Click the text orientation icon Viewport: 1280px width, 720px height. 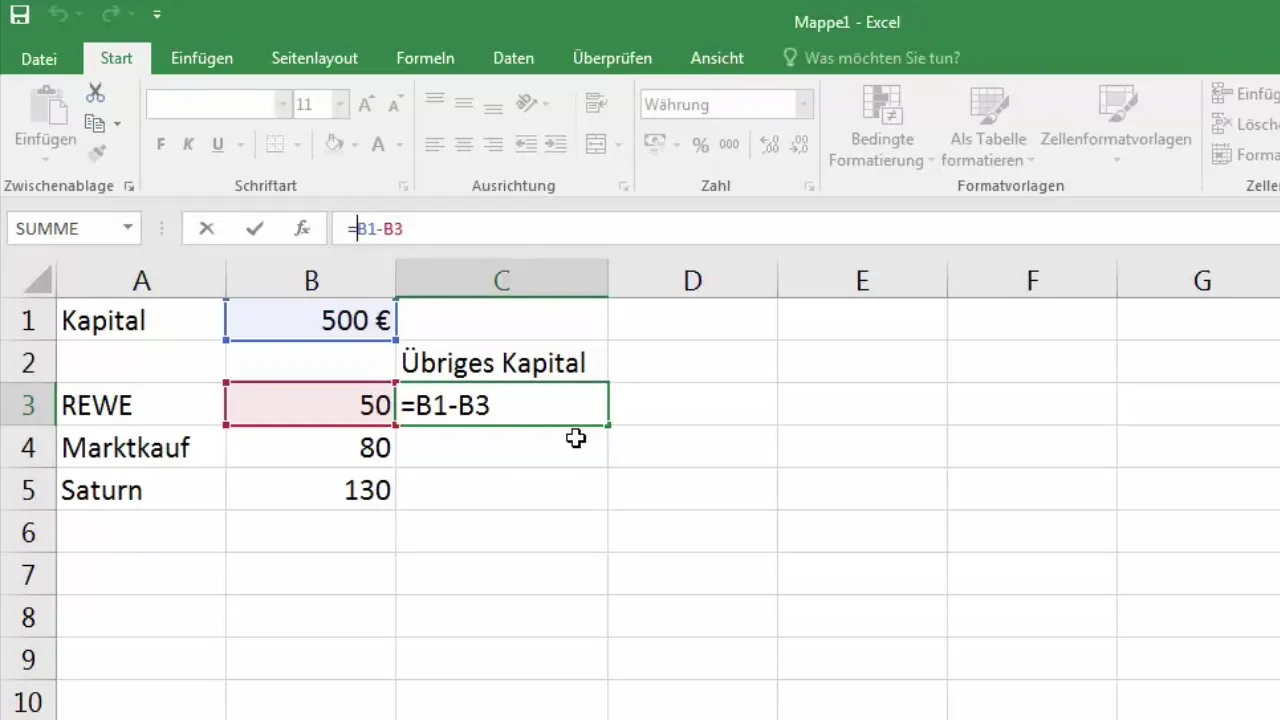[x=527, y=102]
